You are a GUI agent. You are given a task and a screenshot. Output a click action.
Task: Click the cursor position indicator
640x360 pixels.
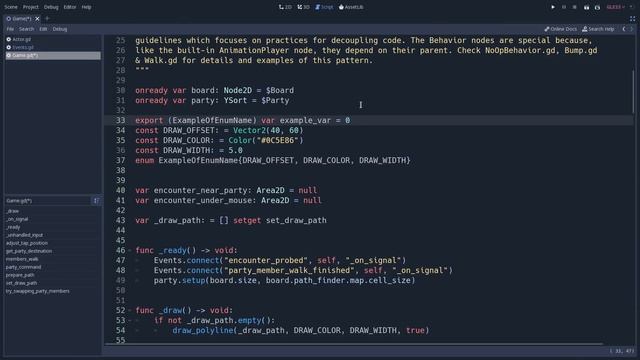[622, 351]
